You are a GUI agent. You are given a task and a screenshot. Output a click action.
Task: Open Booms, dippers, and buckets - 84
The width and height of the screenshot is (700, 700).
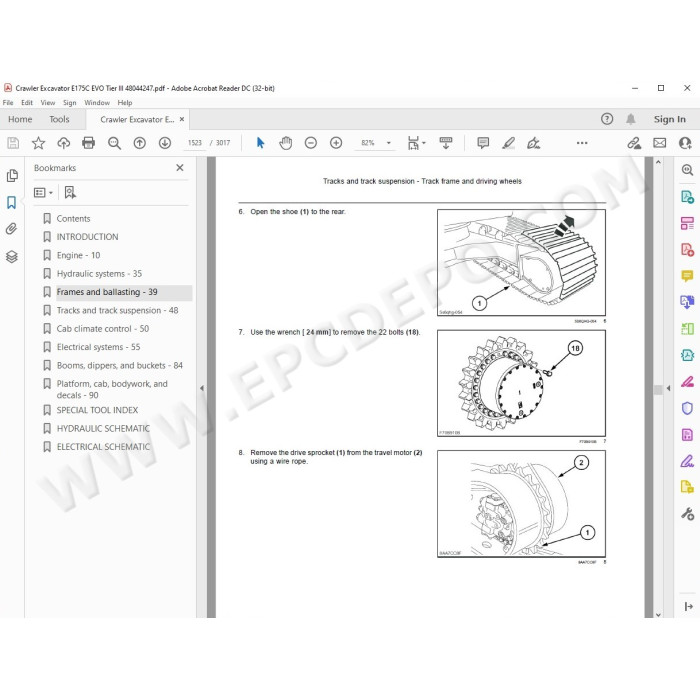(120, 365)
